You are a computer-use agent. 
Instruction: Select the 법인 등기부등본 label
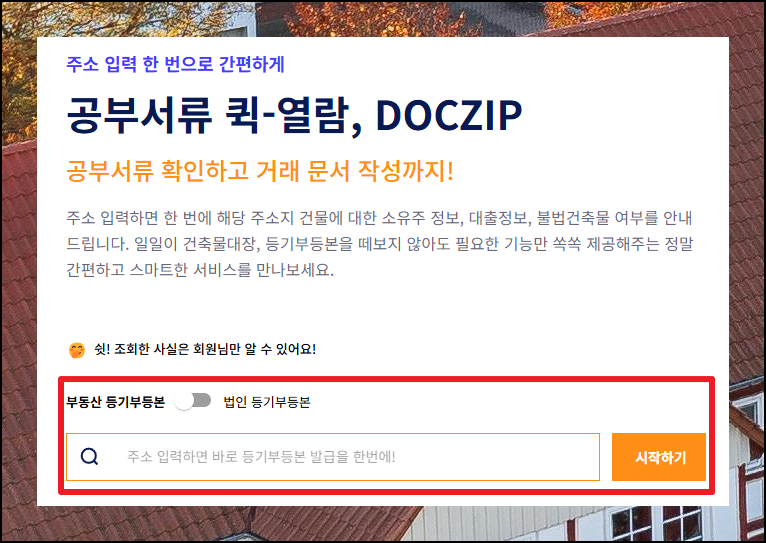tap(267, 402)
